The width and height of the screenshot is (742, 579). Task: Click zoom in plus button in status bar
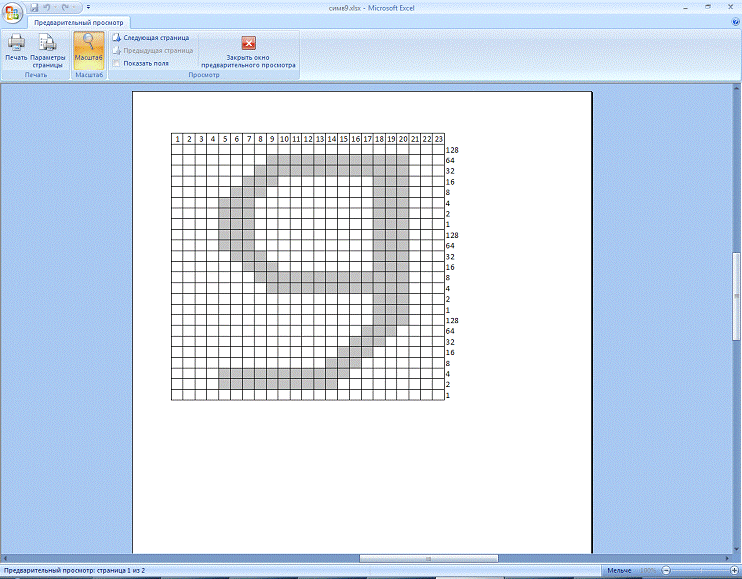point(732,570)
